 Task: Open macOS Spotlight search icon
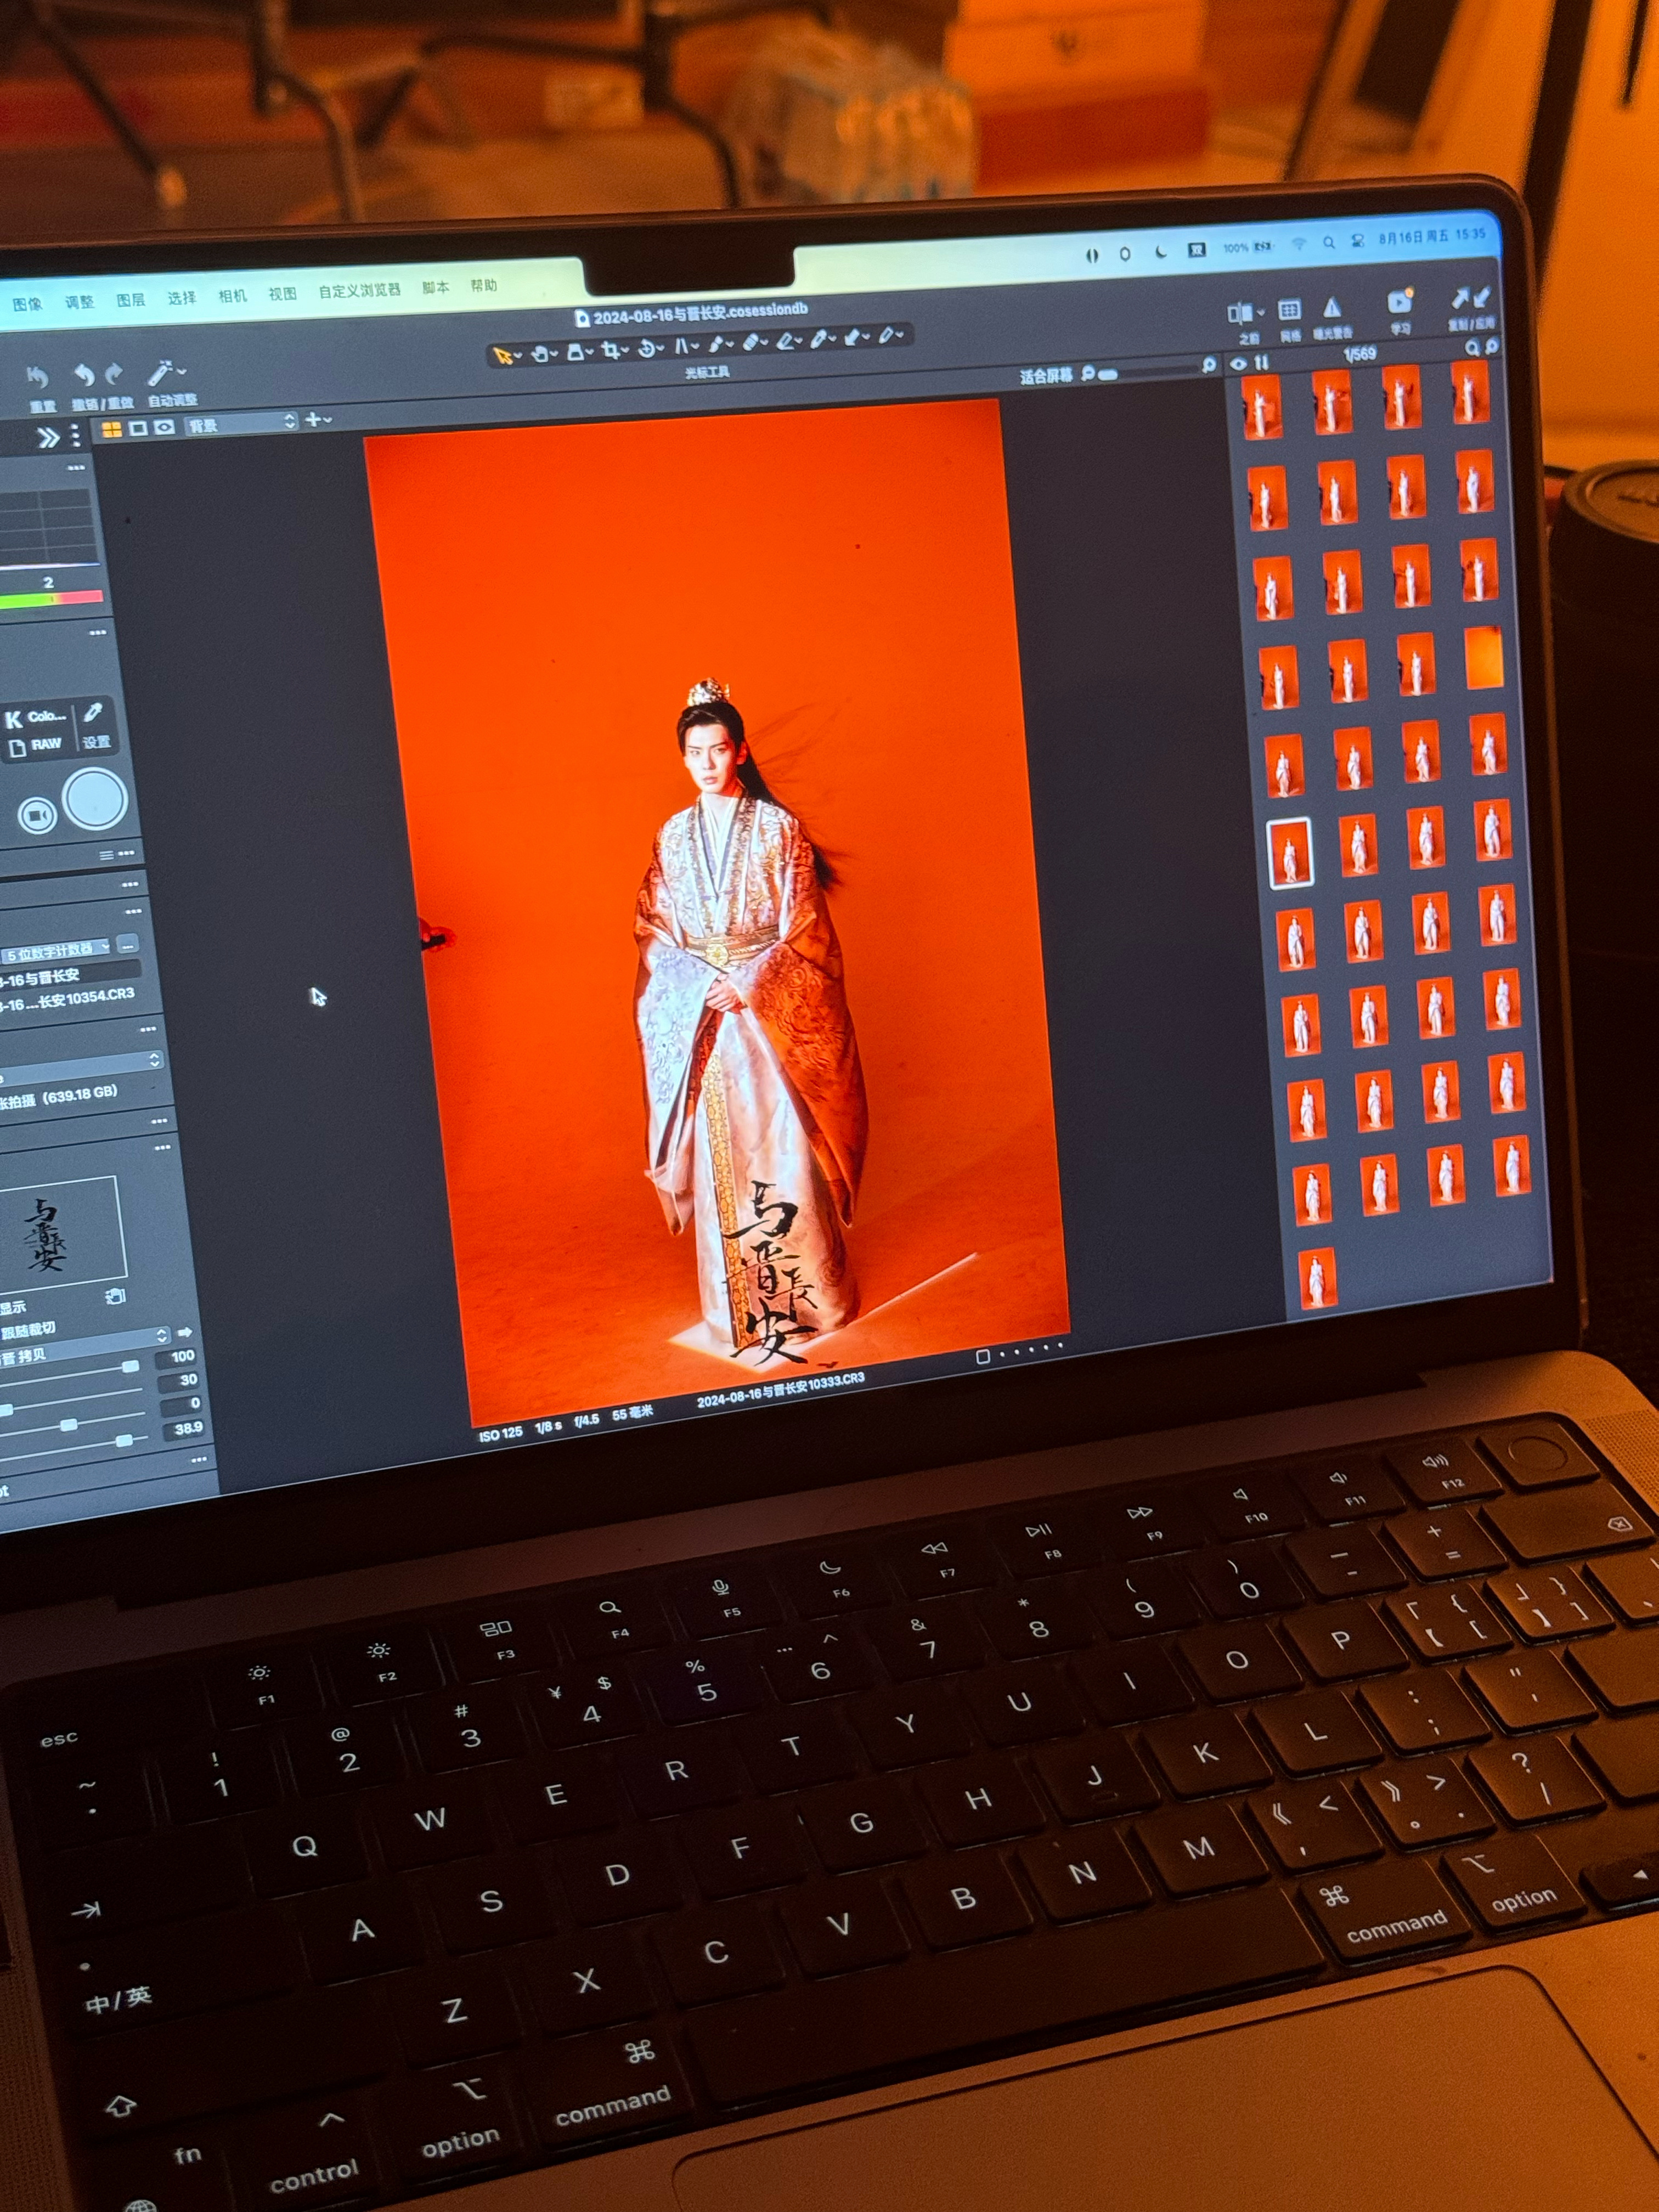pos(1328,243)
